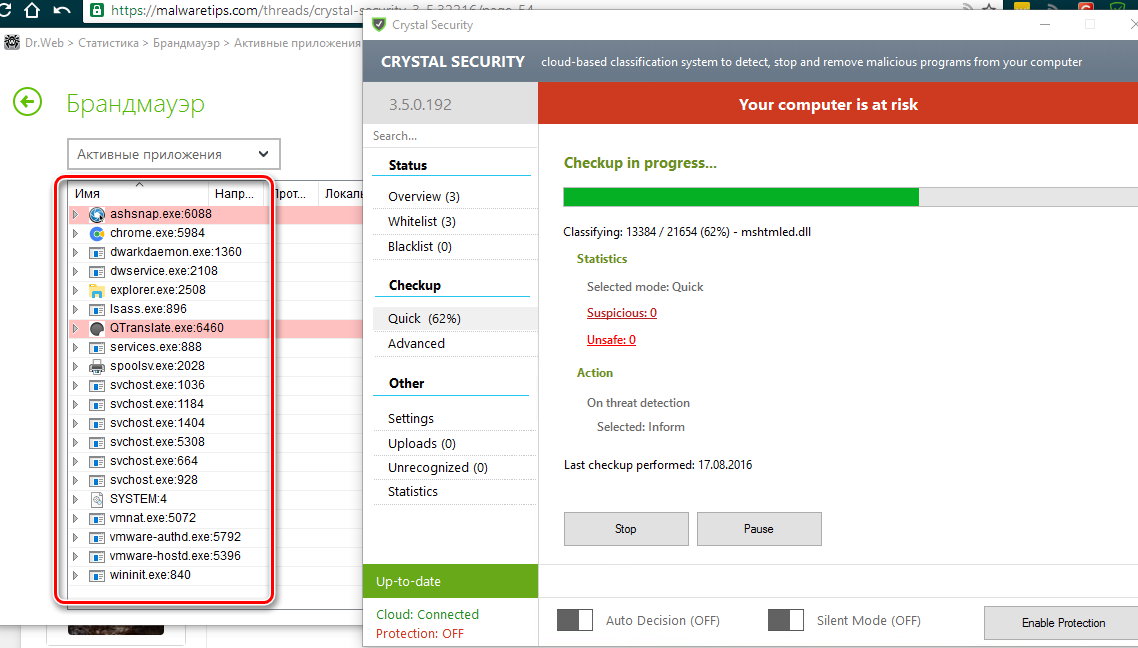The height and width of the screenshot is (648, 1138).
Task: Click the svchost.exe:1036 process icon
Action: 97,385
